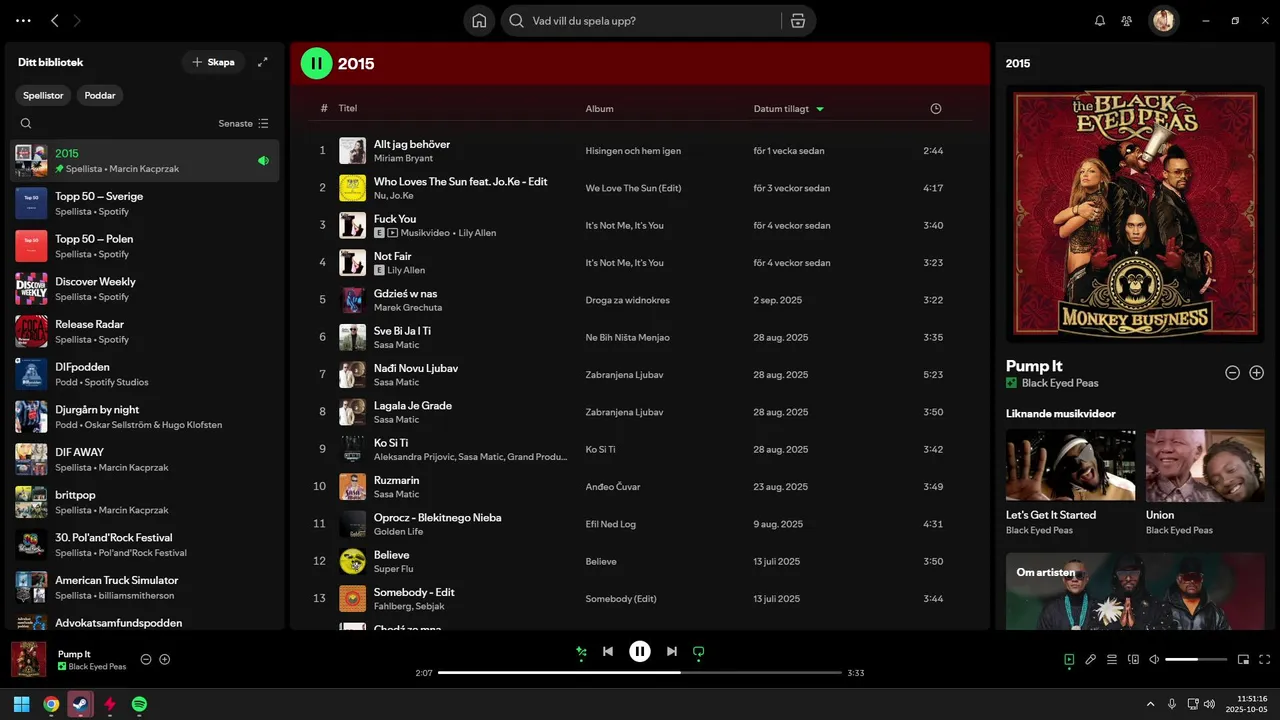Search within Ditt bibliotek using magnifier icon
The image size is (1280, 720).
pyautogui.click(x=26, y=124)
